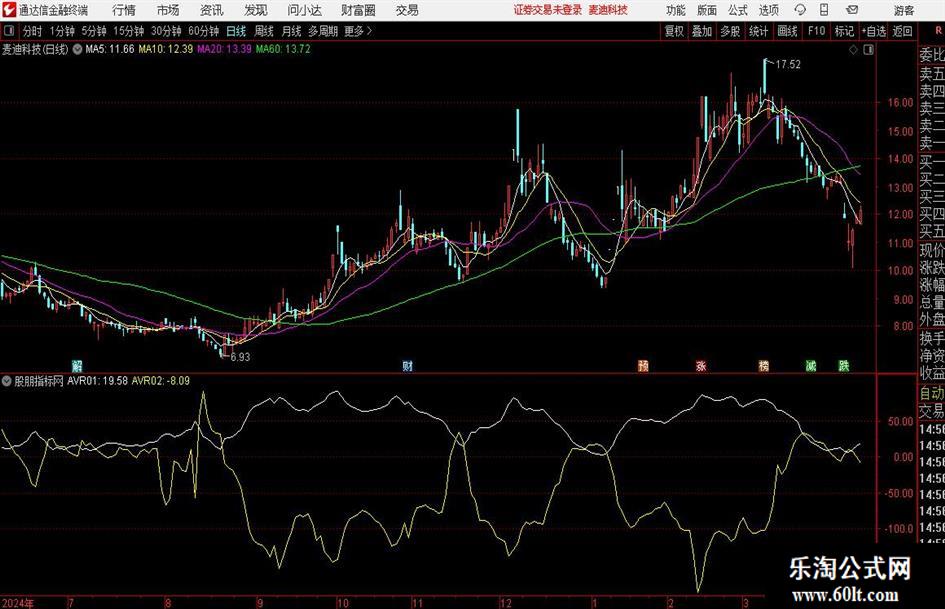Open the mobile phone icon in top bar
The width and height of the screenshot is (945, 609).
pos(824,10)
